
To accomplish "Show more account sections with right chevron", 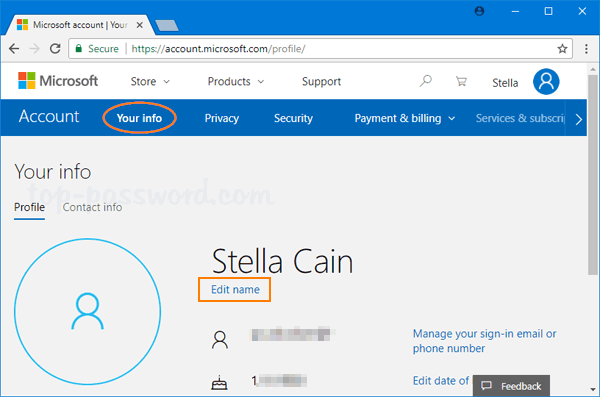I will pyautogui.click(x=579, y=119).
